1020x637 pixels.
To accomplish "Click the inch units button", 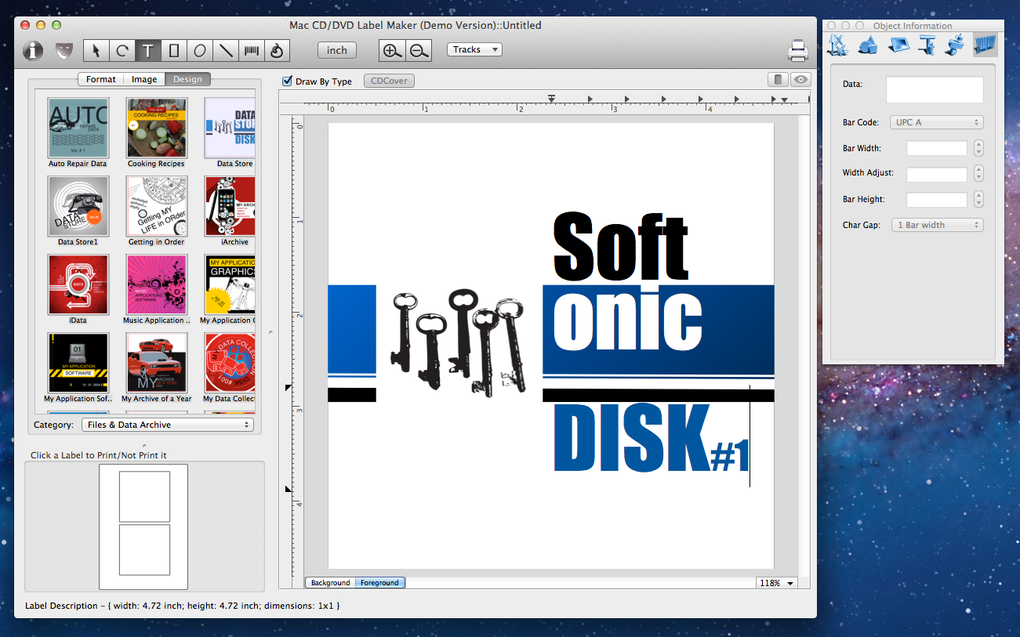I will coord(337,50).
